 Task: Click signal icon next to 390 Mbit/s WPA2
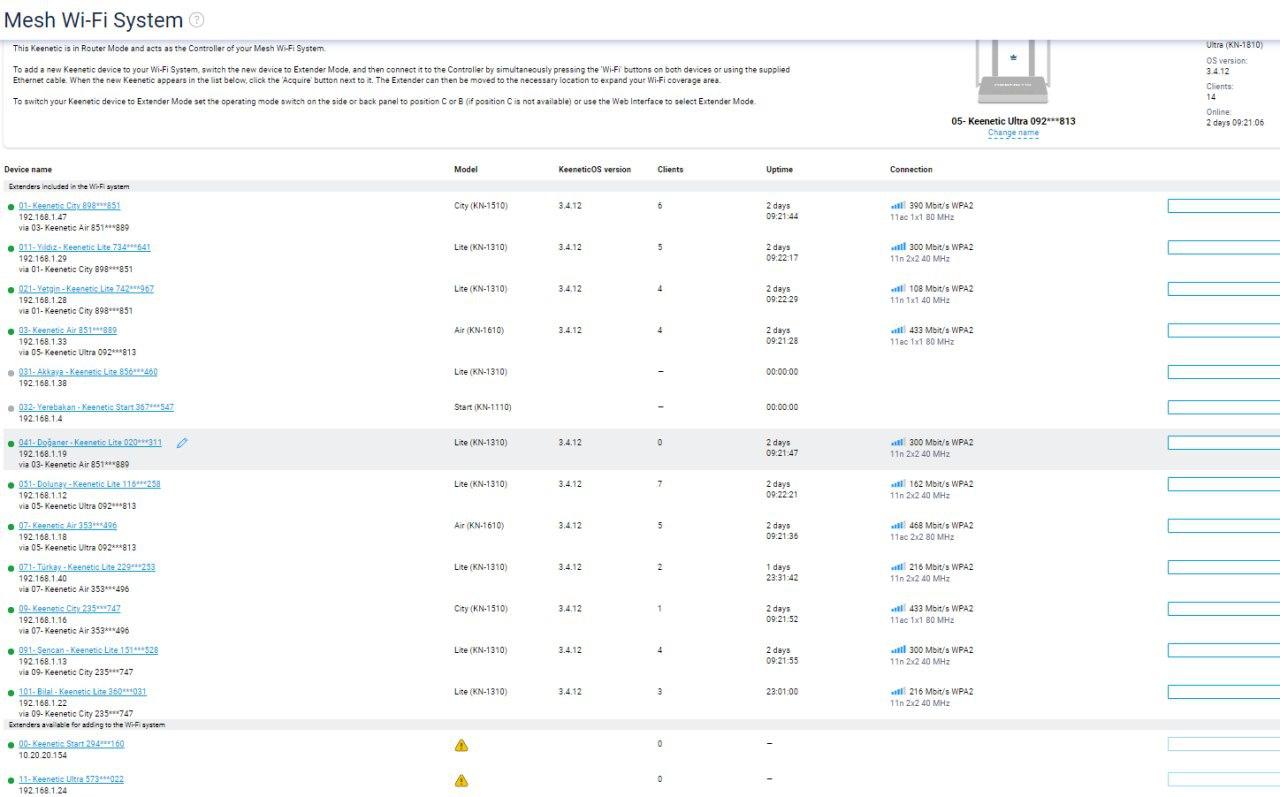898,206
